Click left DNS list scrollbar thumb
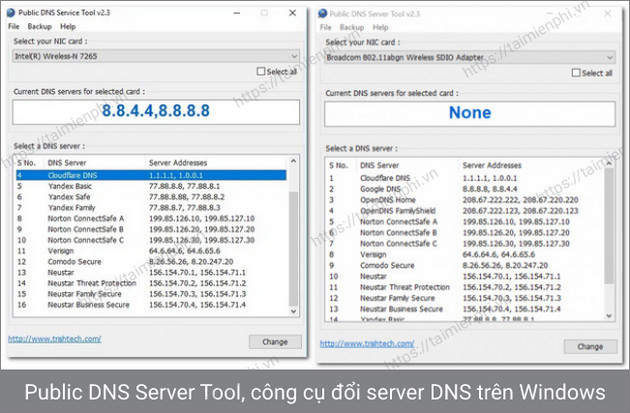The image size is (630, 413). pyautogui.click(x=293, y=249)
